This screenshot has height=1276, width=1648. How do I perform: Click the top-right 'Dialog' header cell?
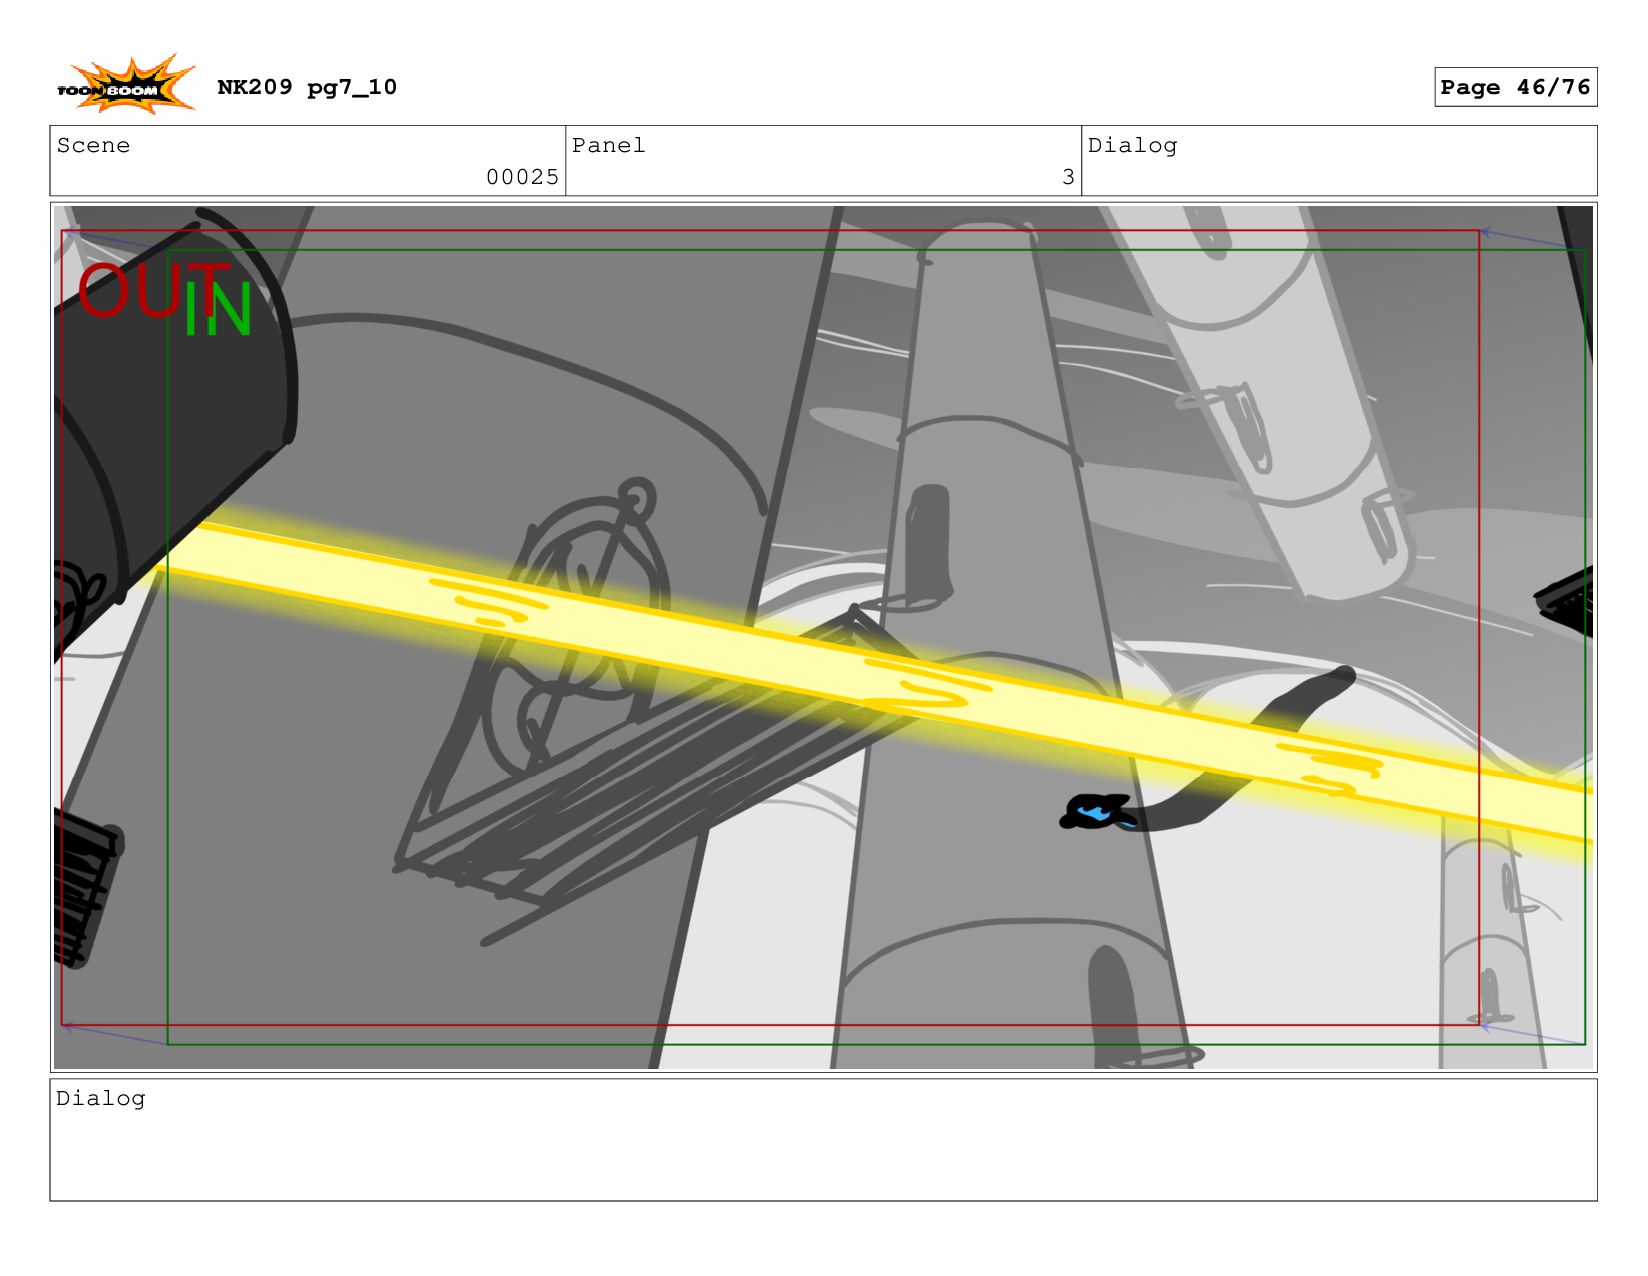[x=1339, y=161]
